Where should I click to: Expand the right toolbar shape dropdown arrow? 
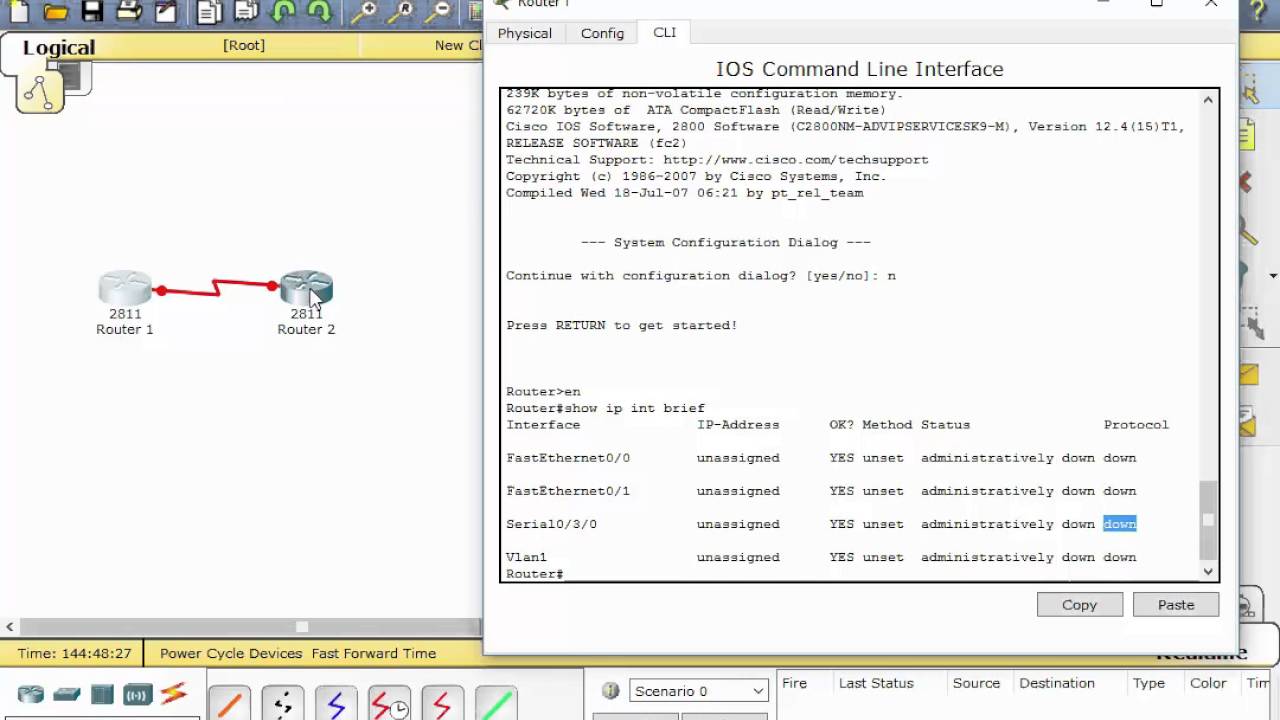click(1273, 276)
